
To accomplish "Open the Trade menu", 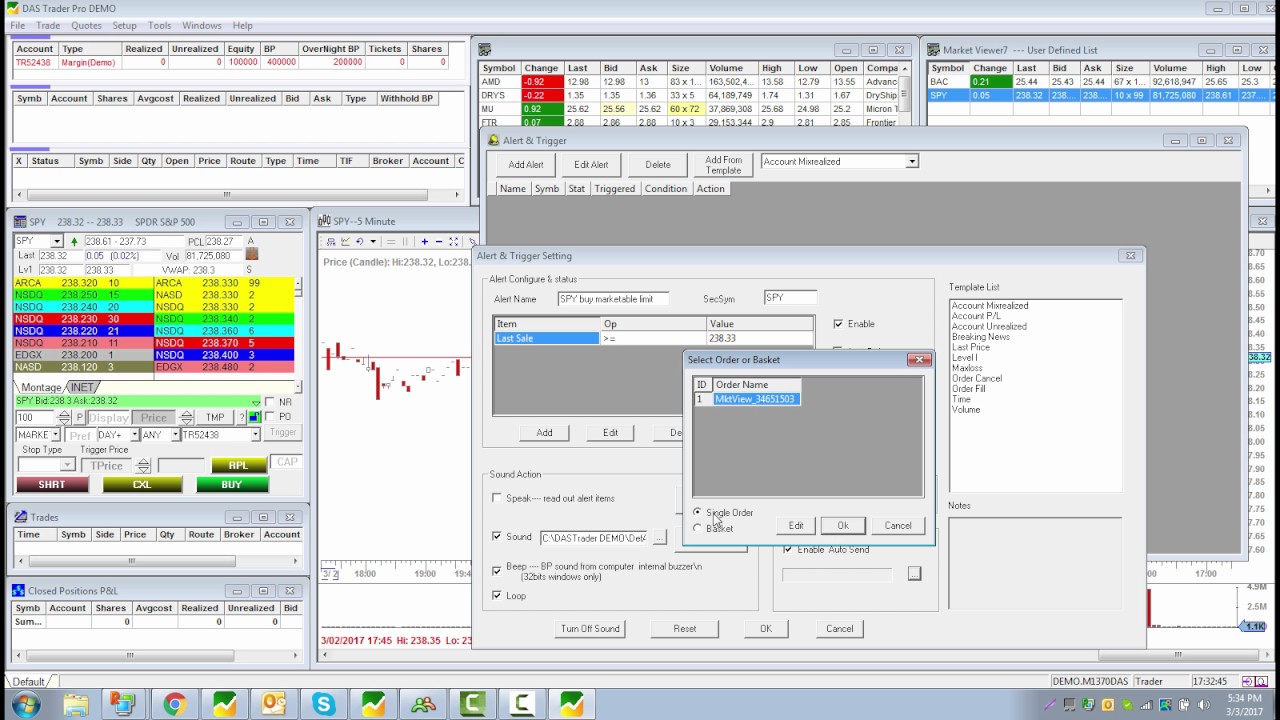I will coord(48,25).
